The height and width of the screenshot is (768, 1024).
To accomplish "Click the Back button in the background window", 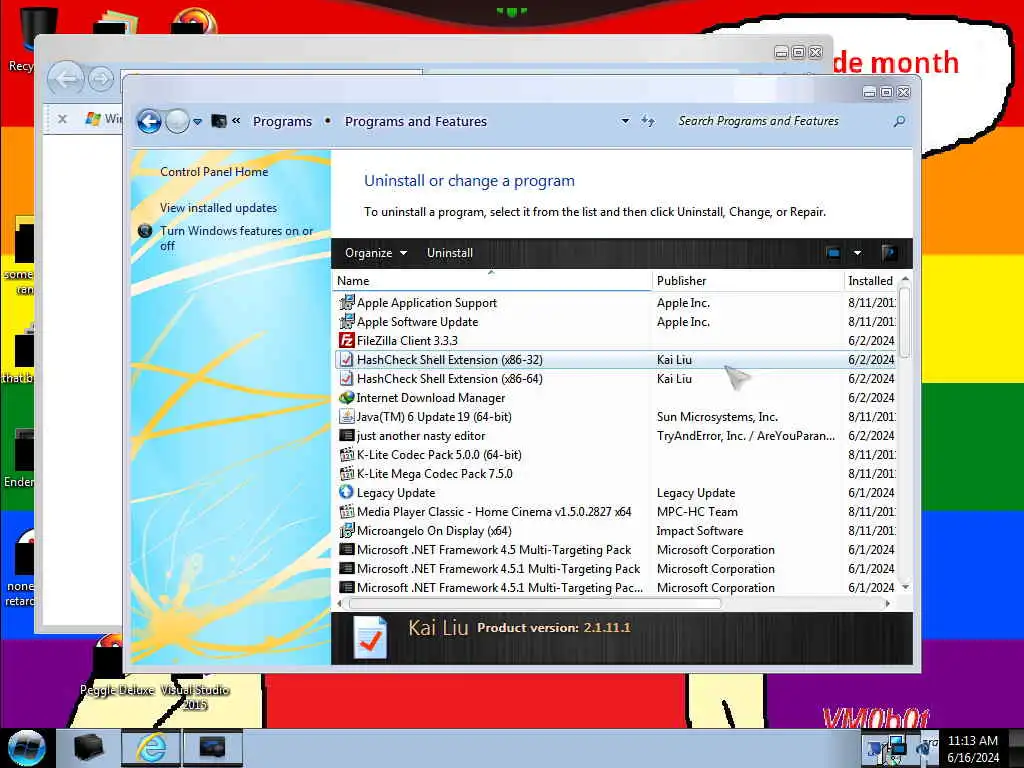I will (x=66, y=79).
